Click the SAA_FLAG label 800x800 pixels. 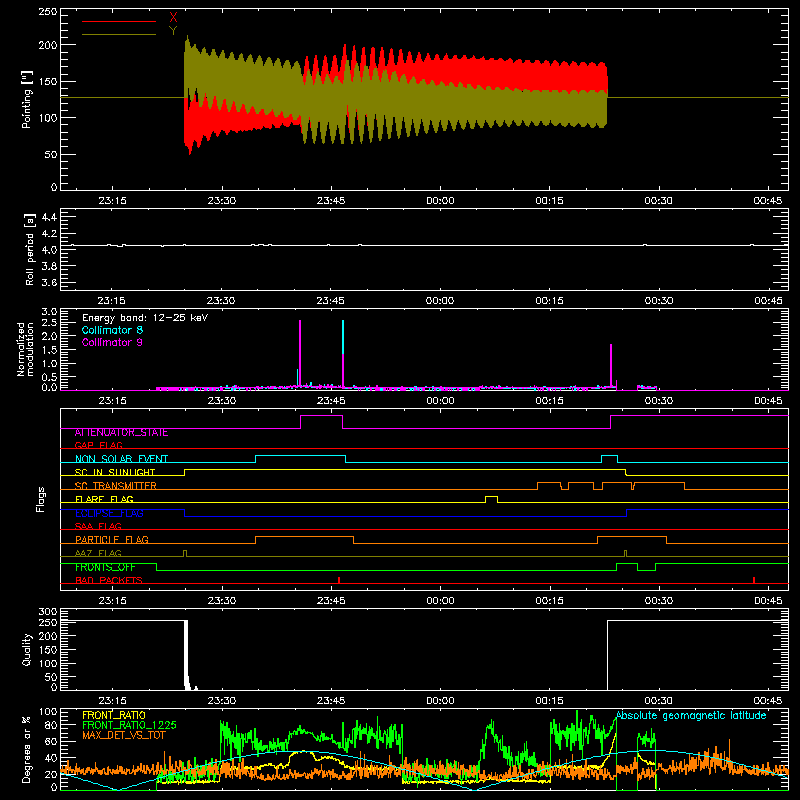click(98, 526)
